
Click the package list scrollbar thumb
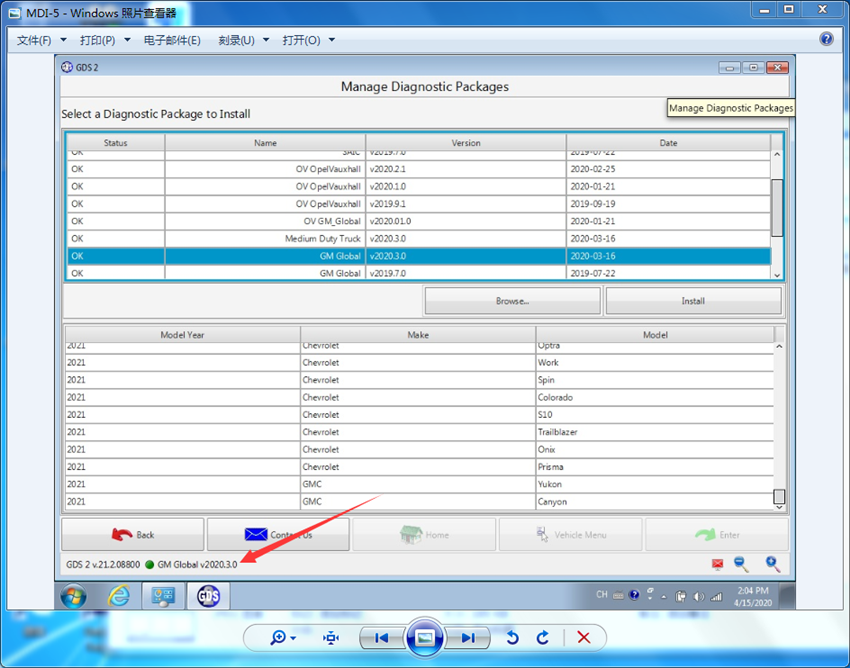click(x=777, y=208)
